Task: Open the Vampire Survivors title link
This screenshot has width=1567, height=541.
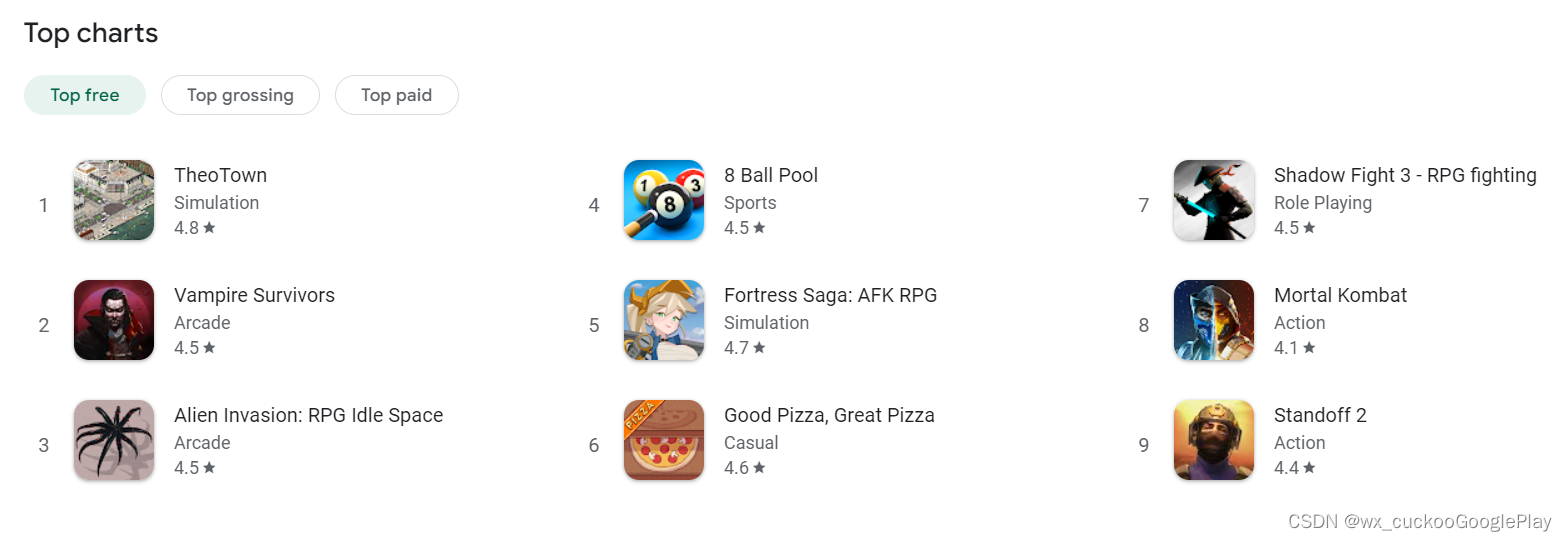Action: click(255, 295)
